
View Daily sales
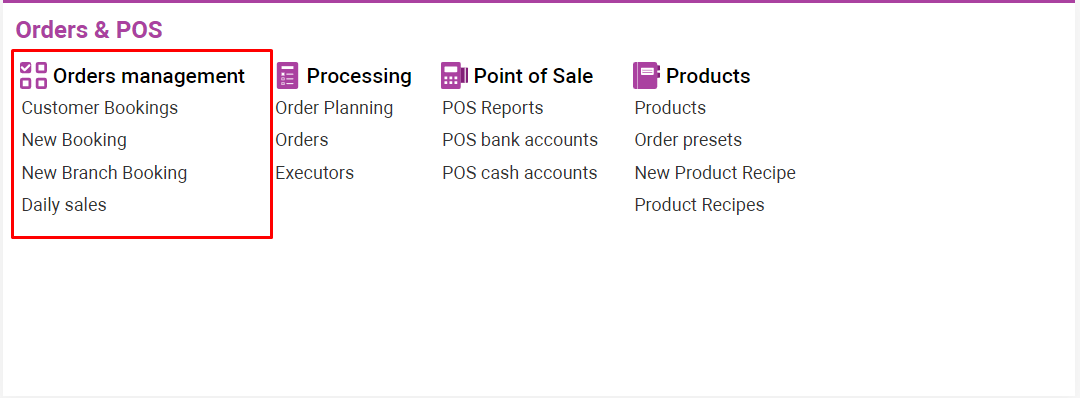point(64,205)
